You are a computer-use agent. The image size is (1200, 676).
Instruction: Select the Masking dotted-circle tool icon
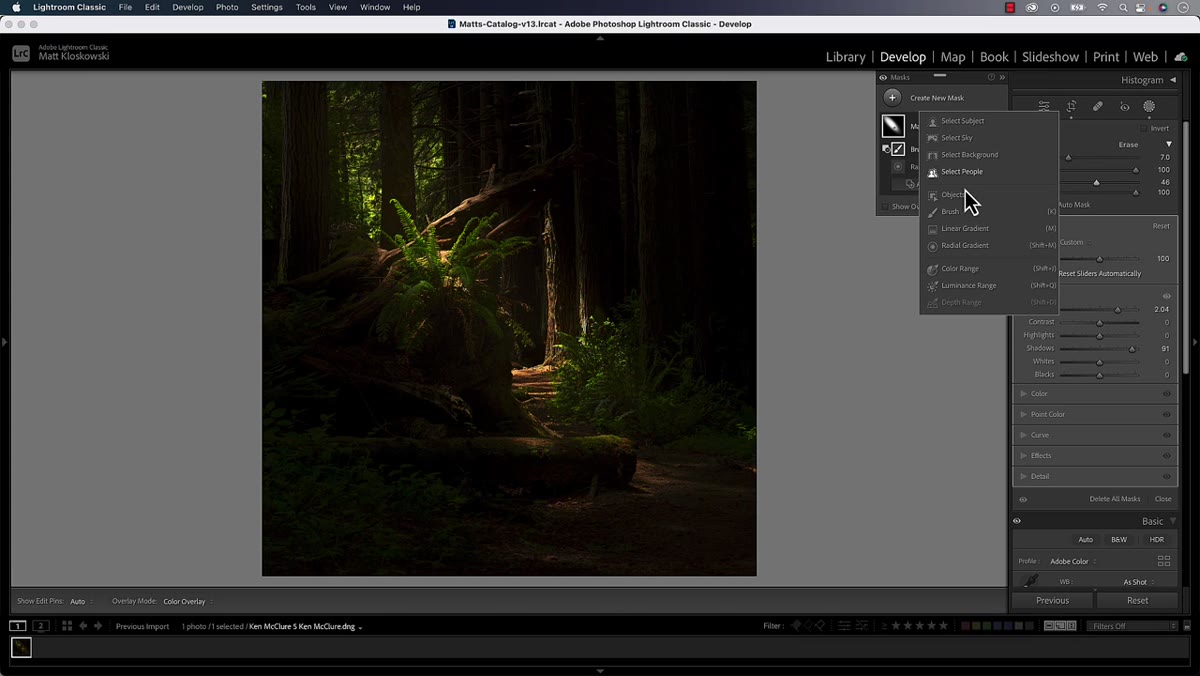(x=1149, y=106)
